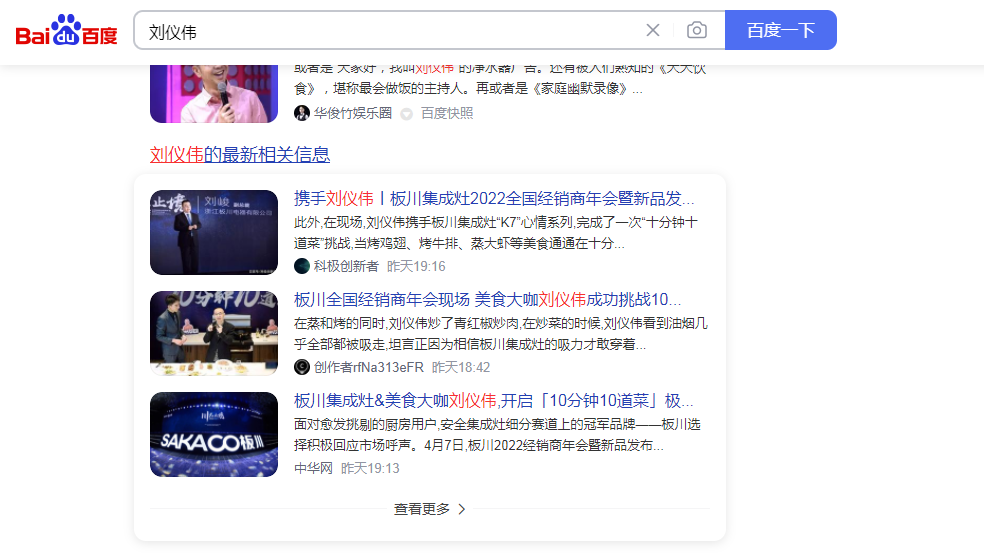The height and width of the screenshot is (558, 984).
Task: Click 创作者rfNa313eFR avatar icon
Action: tap(302, 367)
